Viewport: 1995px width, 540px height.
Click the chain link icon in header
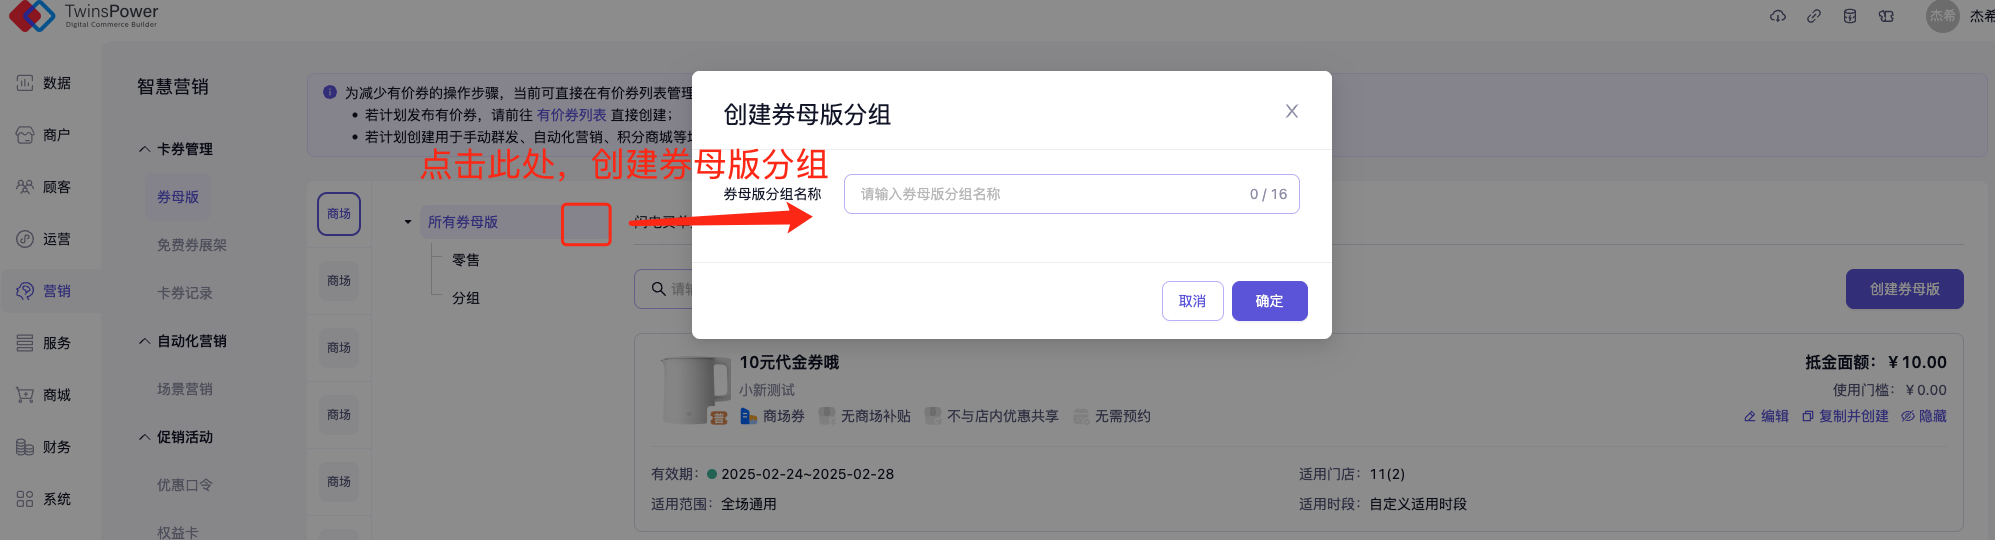coord(1813,16)
